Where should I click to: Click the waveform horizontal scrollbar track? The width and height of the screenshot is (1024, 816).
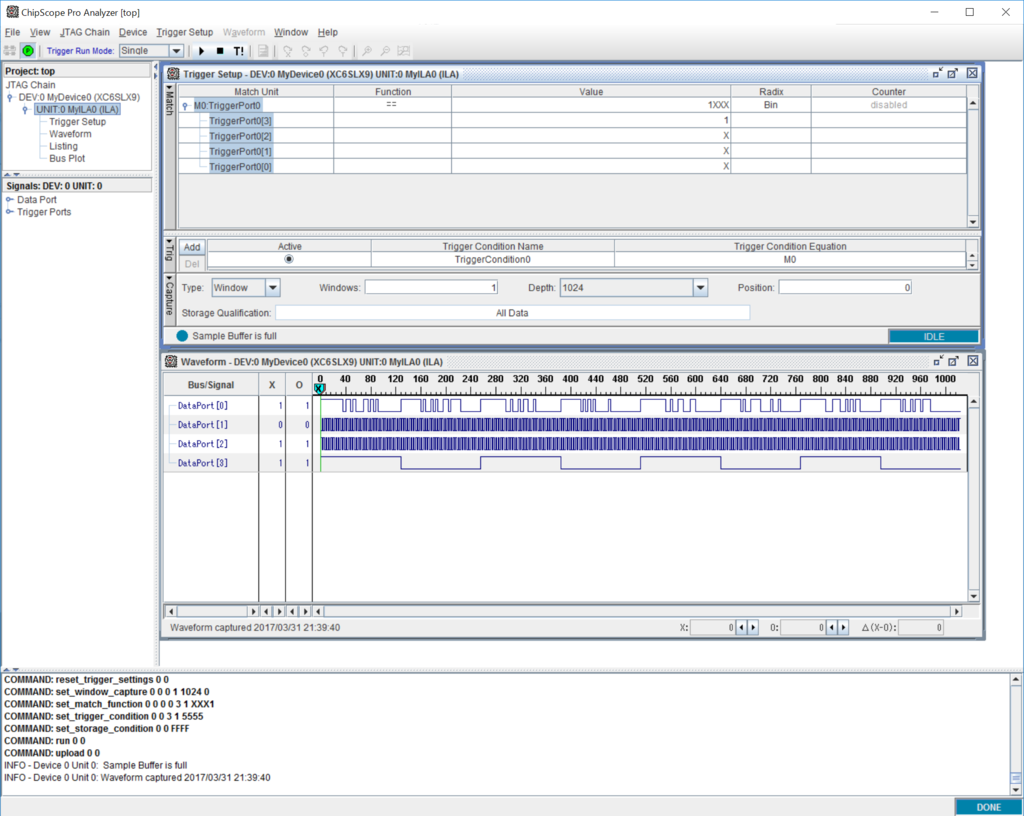tap(637, 611)
